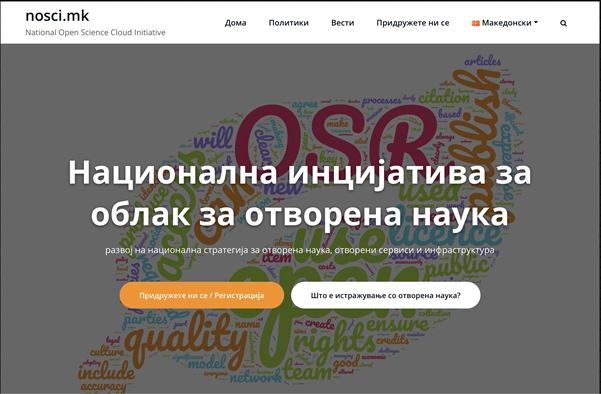The height and width of the screenshot is (394, 601).
Task: Click the развој на национална стратегија subtitle
Action: pos(300,250)
